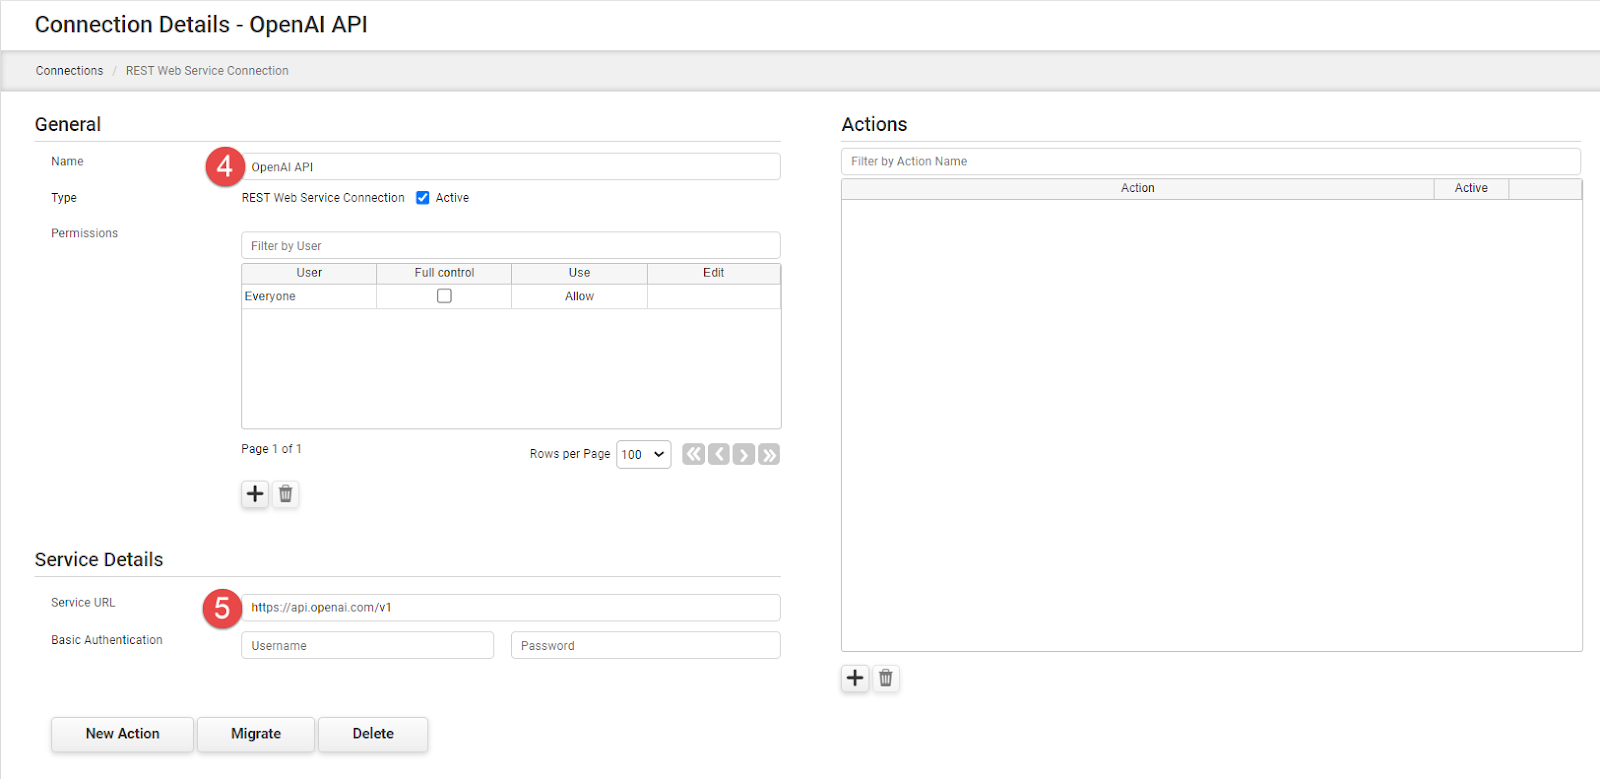This screenshot has width=1600, height=779.
Task: Click Allow cell for Everyone
Action: (580, 297)
